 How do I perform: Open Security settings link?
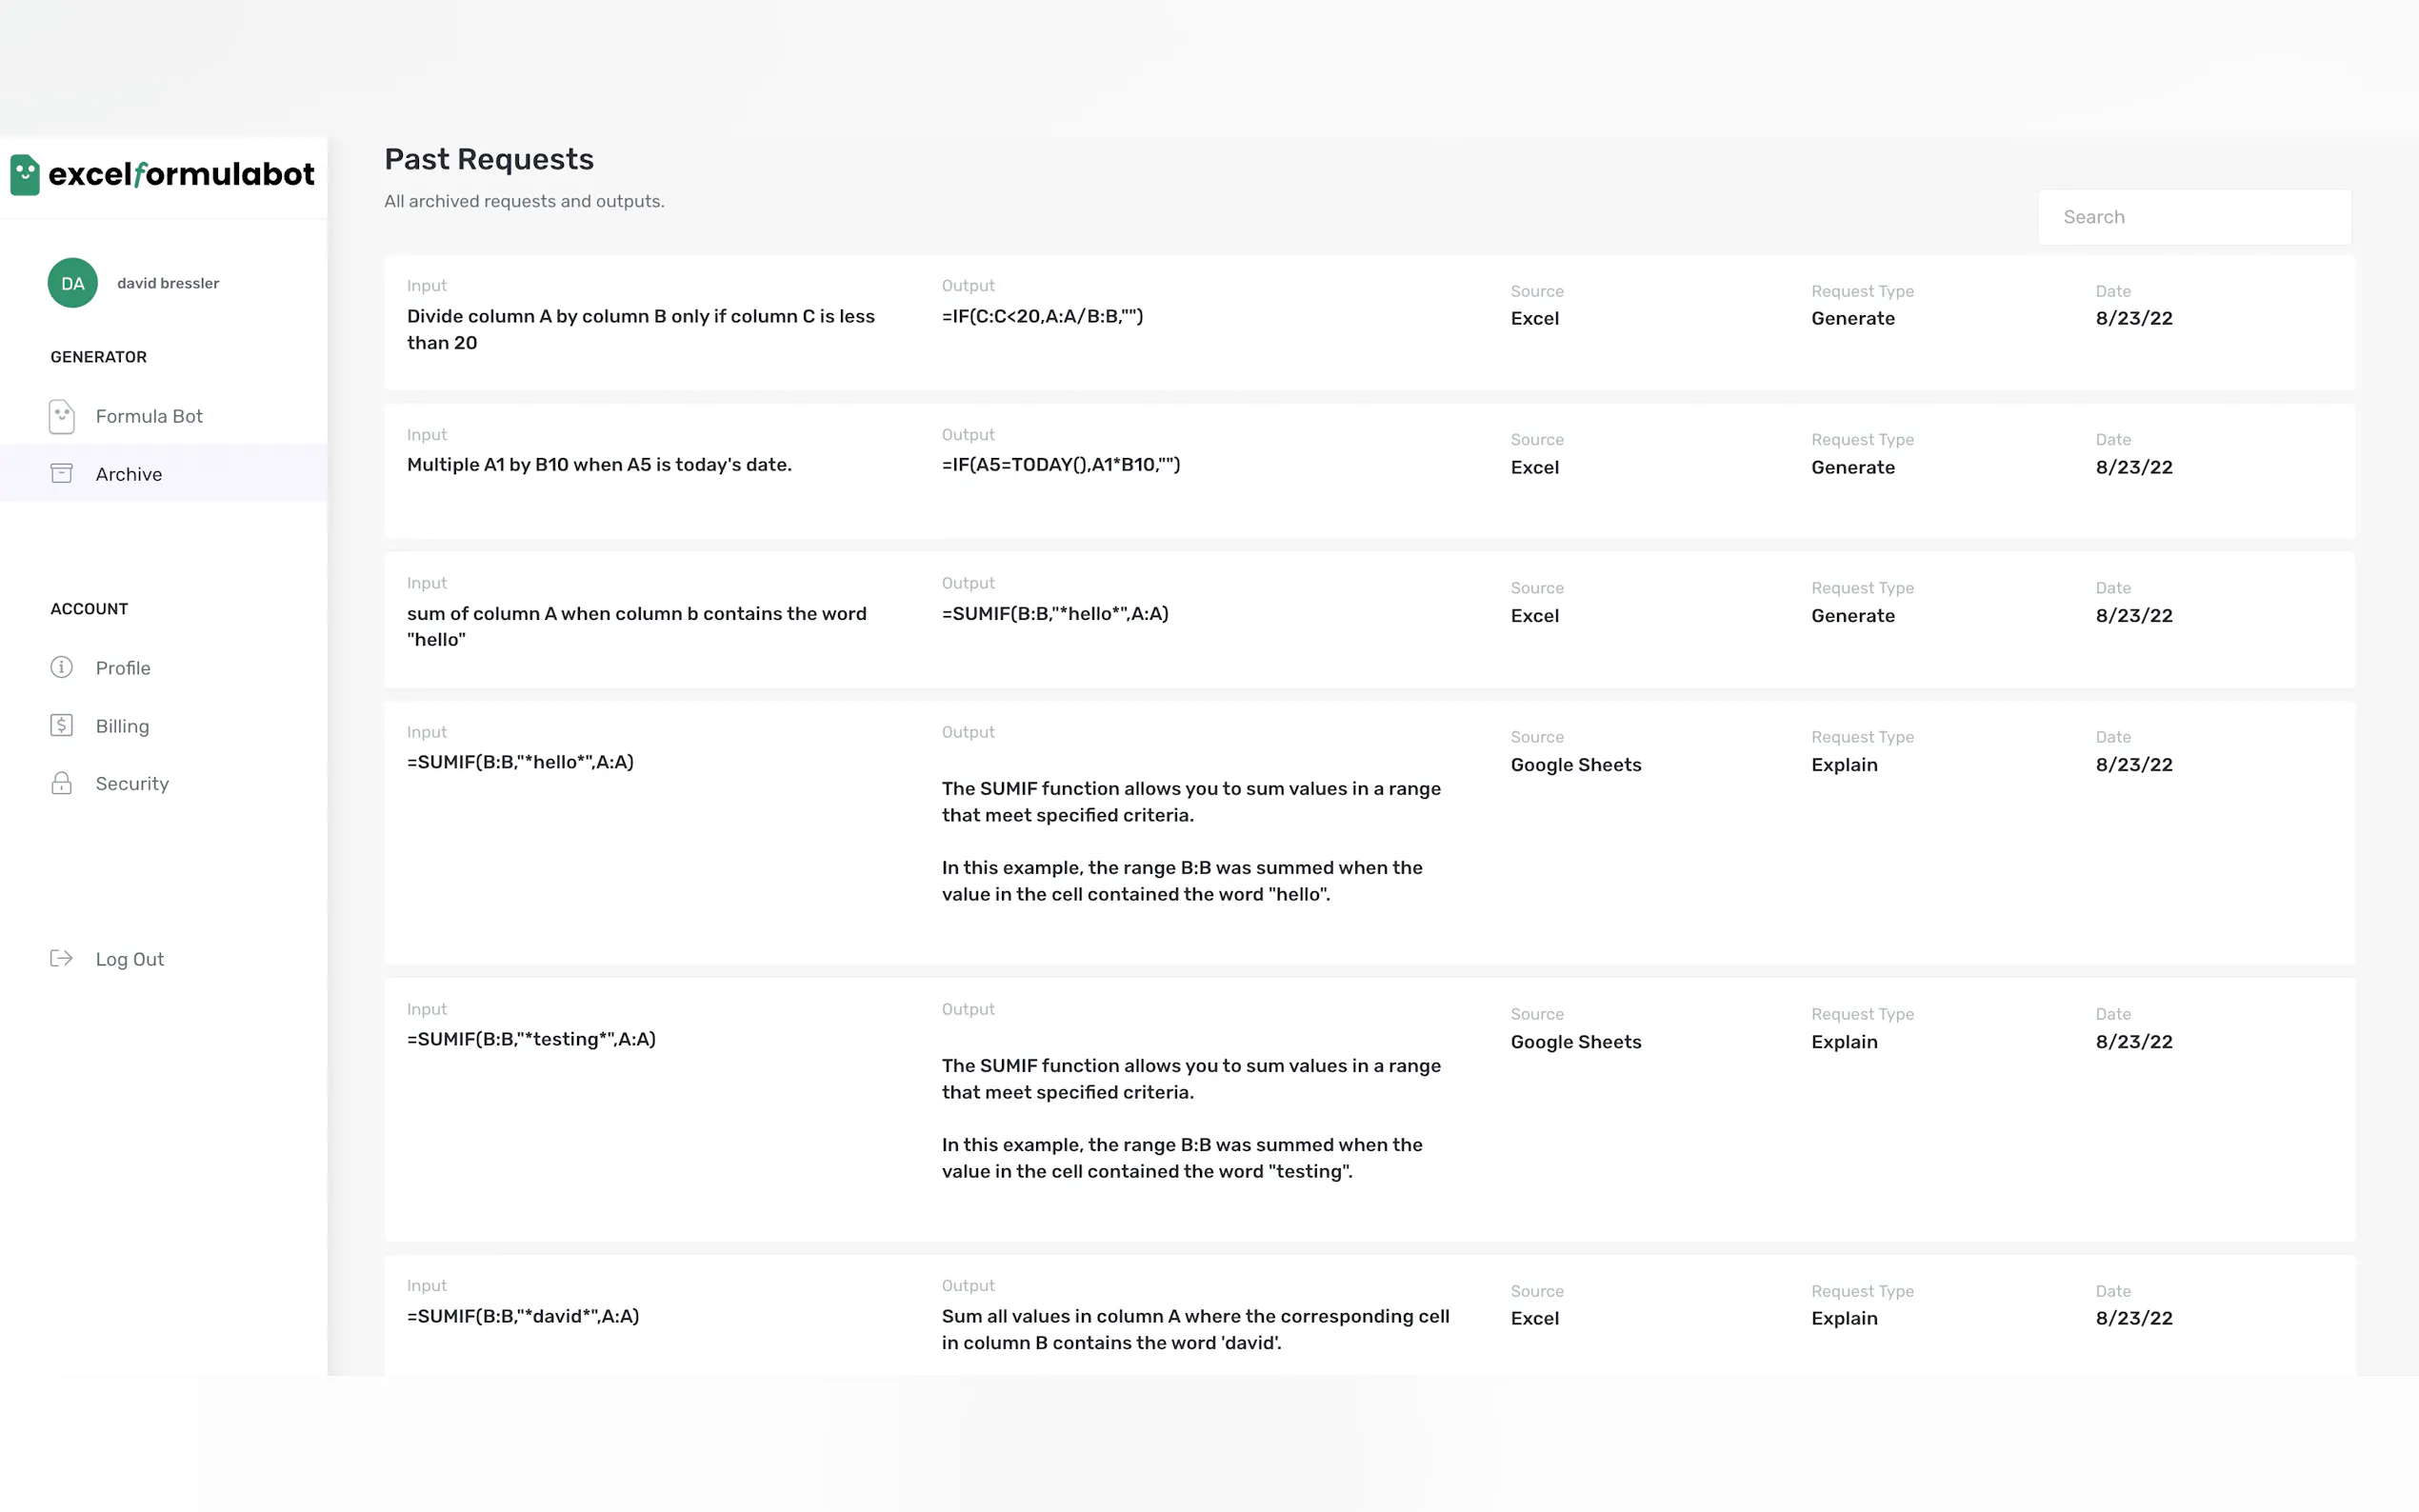(132, 784)
